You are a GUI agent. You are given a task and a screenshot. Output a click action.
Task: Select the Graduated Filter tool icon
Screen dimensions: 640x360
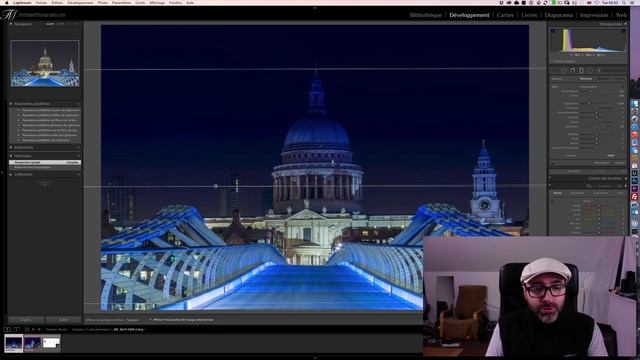(x=581, y=70)
